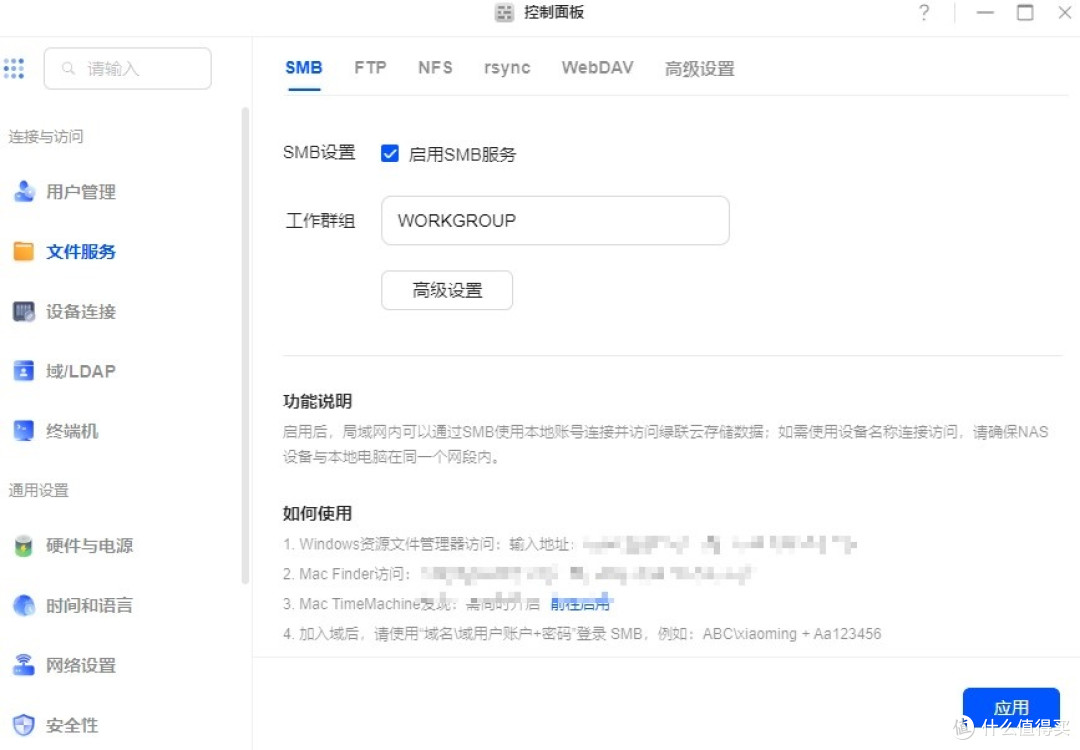Click the terminal icon
1080x750 pixels.
coord(24,431)
